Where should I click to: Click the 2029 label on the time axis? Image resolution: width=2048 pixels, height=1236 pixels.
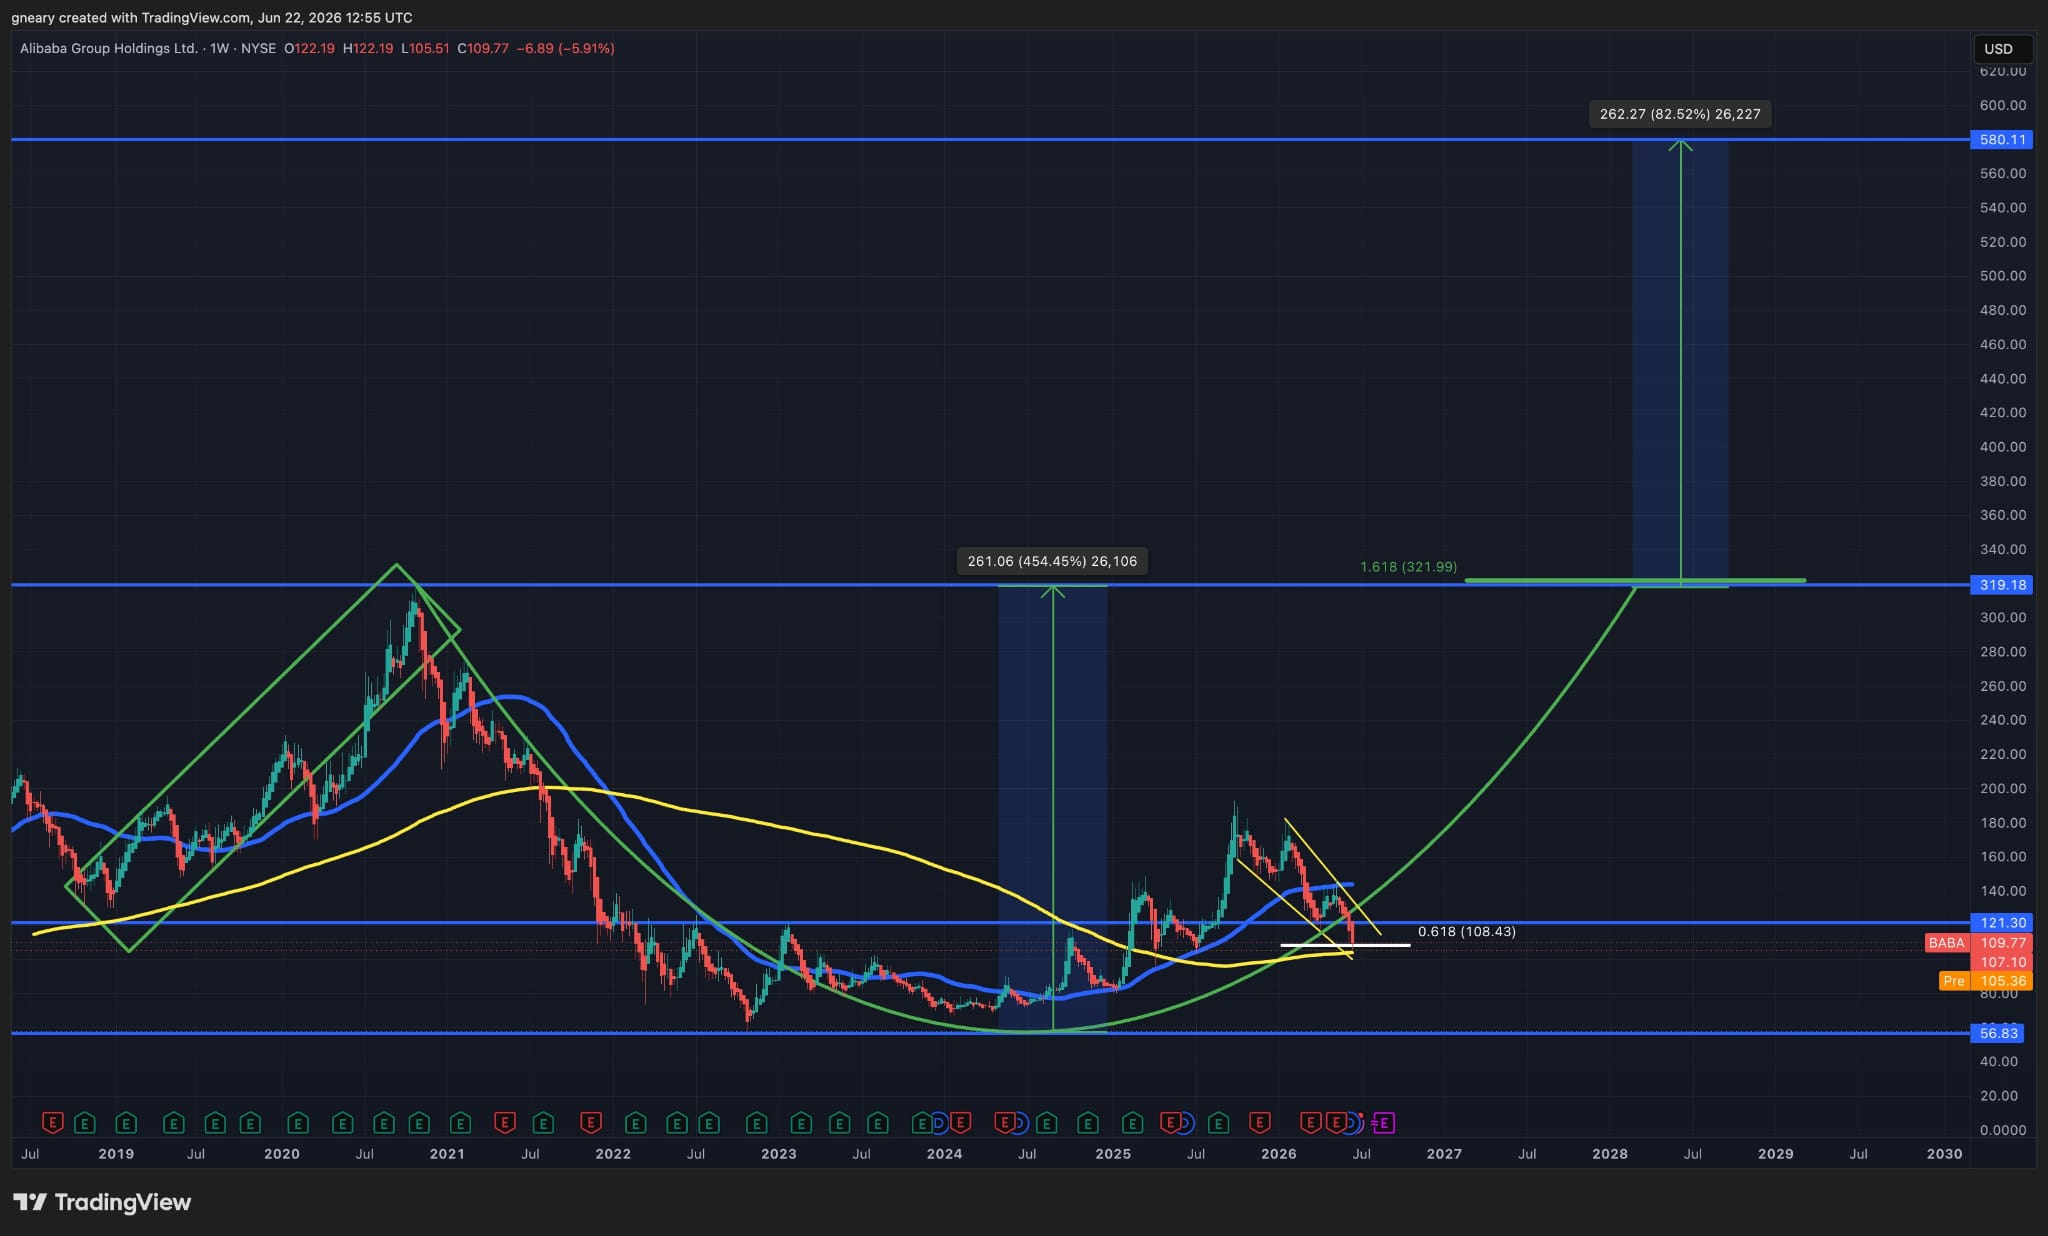click(x=1776, y=1154)
